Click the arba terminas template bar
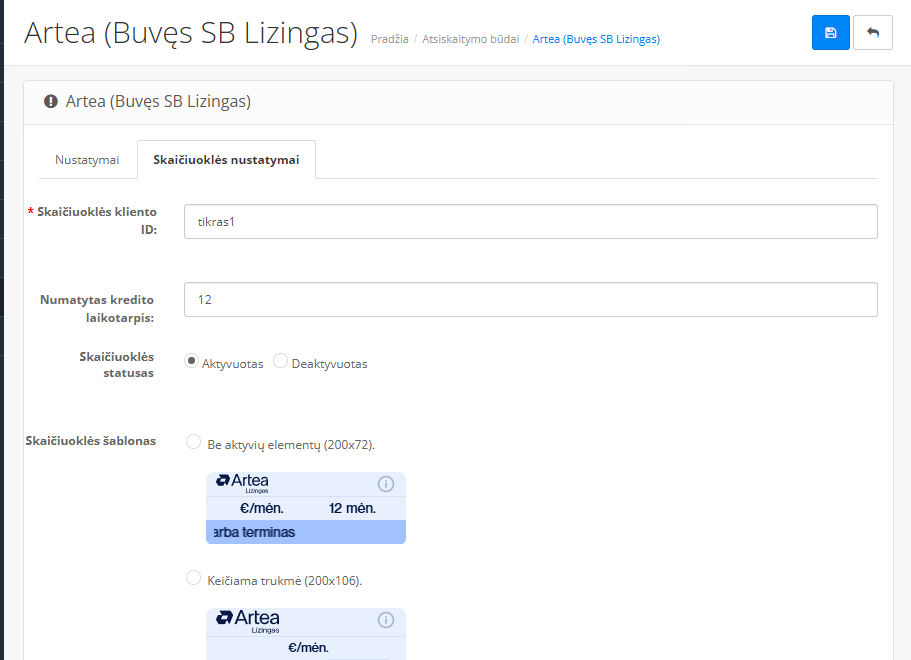This screenshot has height=660, width=911. (x=305, y=532)
